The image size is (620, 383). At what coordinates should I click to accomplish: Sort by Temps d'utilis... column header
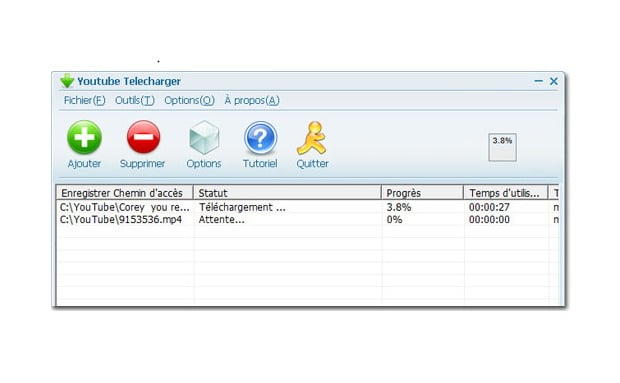pos(506,193)
